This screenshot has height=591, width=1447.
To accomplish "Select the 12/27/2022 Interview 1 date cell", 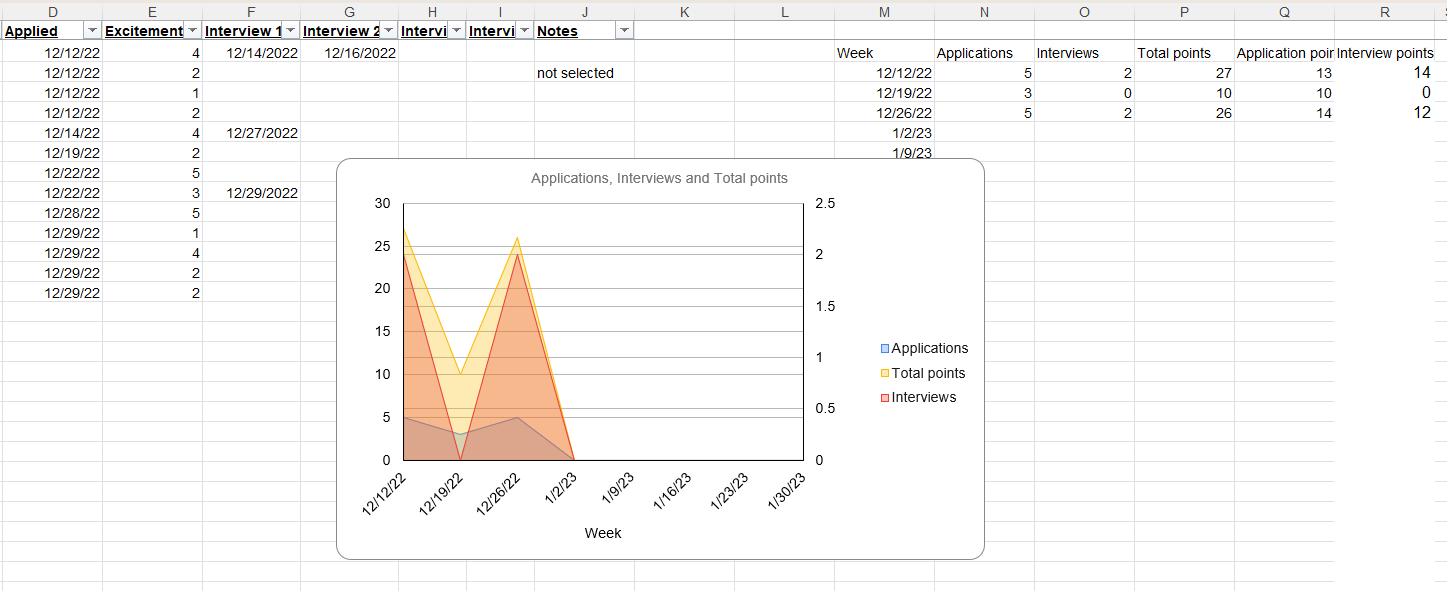I will coord(252,133).
